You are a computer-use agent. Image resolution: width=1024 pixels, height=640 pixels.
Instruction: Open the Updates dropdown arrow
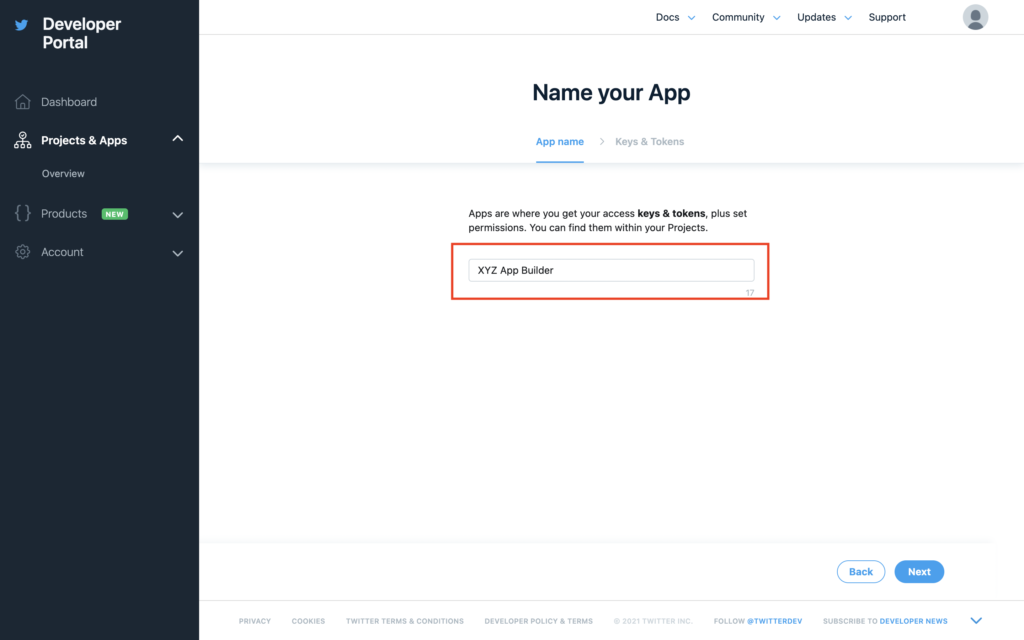point(848,18)
